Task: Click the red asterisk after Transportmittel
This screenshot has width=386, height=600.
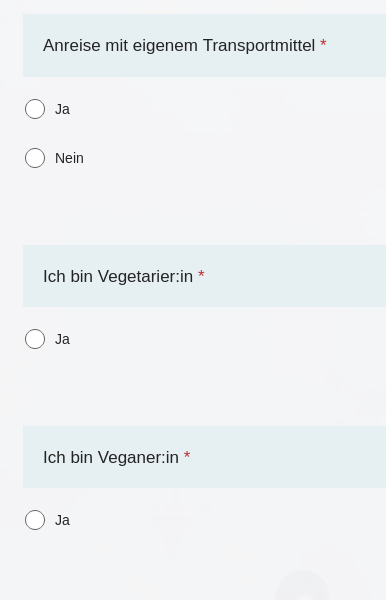Action: tap(323, 43)
